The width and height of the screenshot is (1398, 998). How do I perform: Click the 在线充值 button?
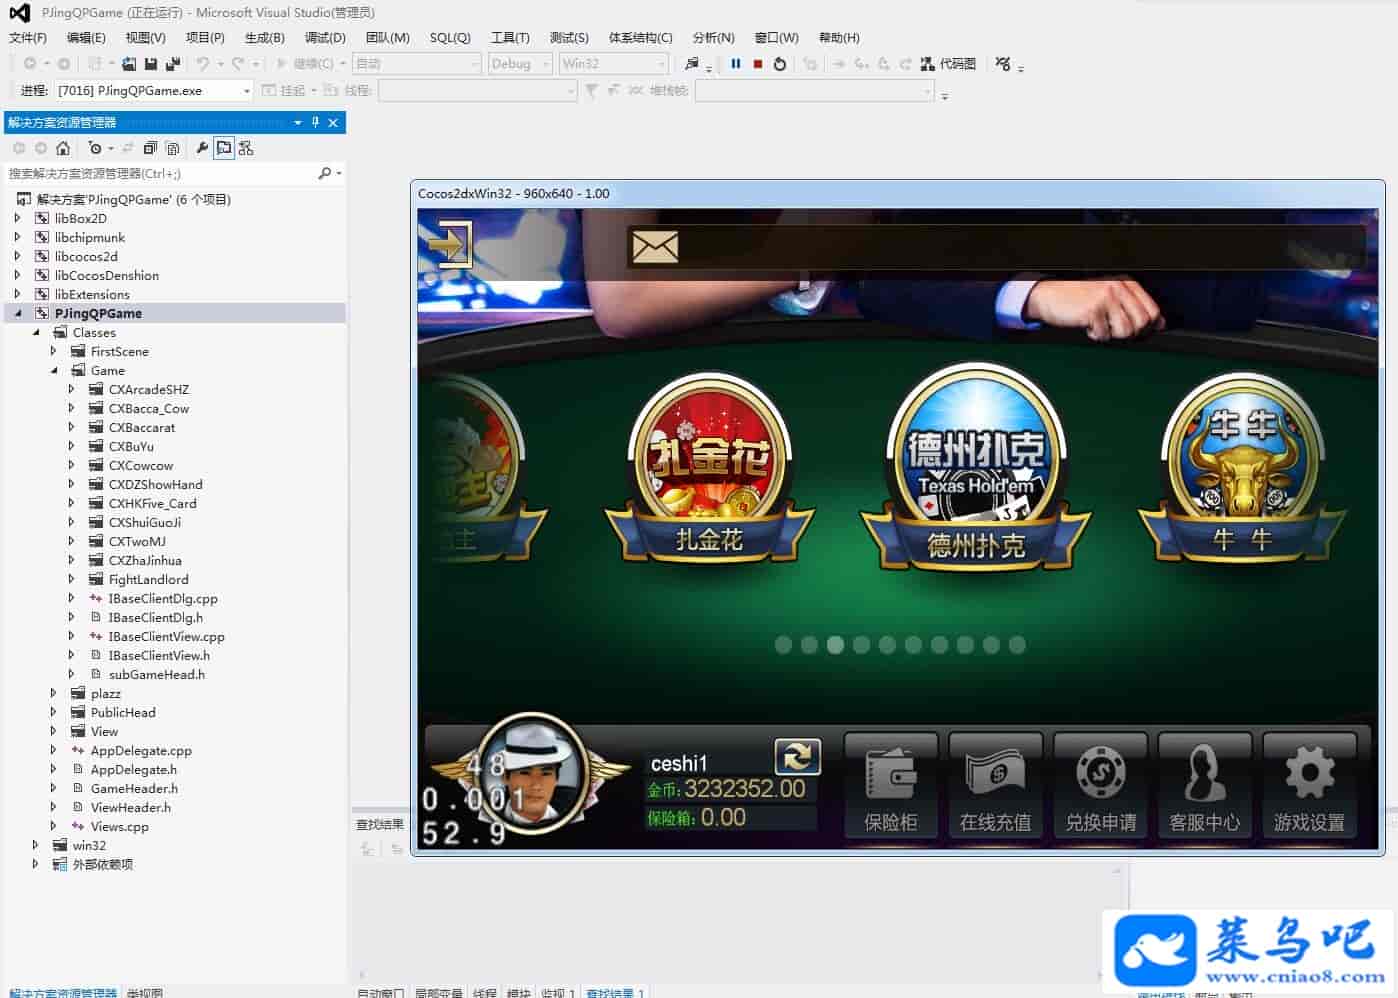click(x=995, y=787)
